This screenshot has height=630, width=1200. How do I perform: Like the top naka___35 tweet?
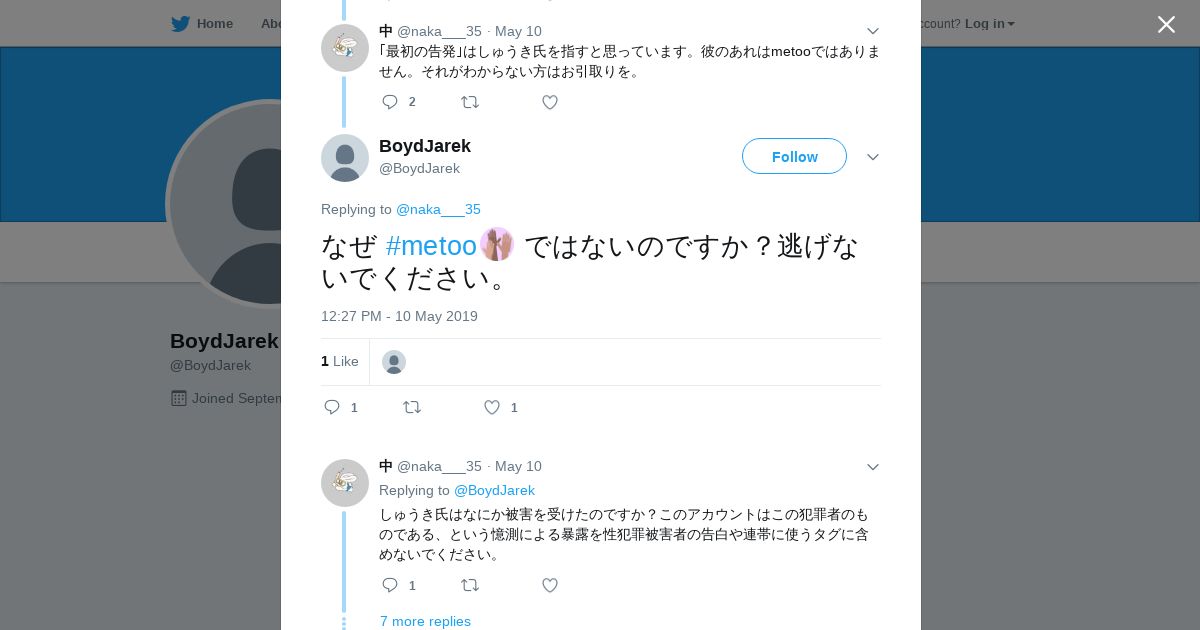click(x=550, y=102)
